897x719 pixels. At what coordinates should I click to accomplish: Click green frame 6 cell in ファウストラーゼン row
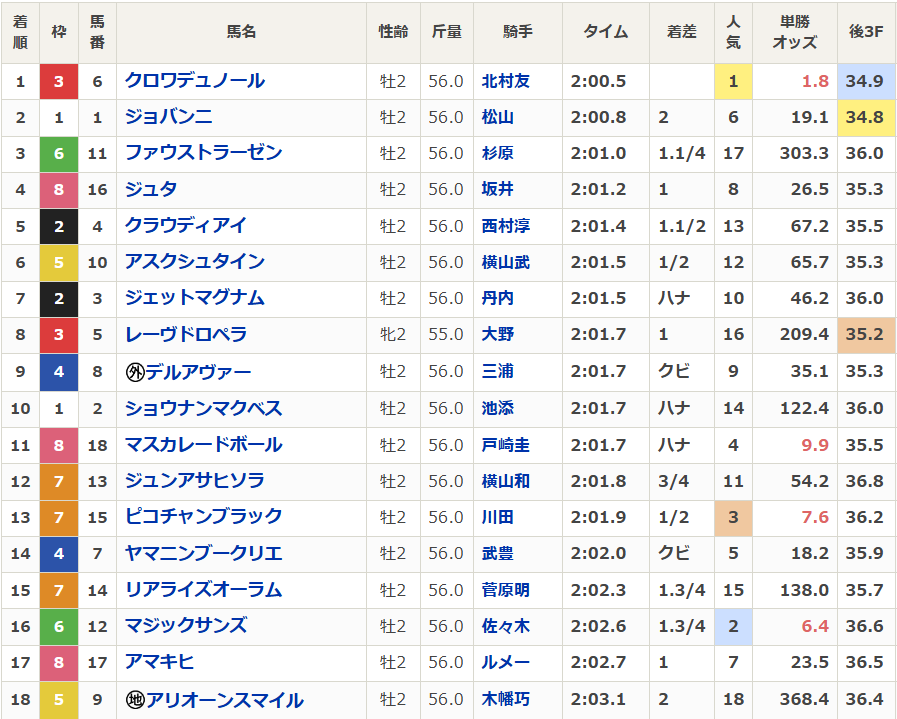coord(58,153)
